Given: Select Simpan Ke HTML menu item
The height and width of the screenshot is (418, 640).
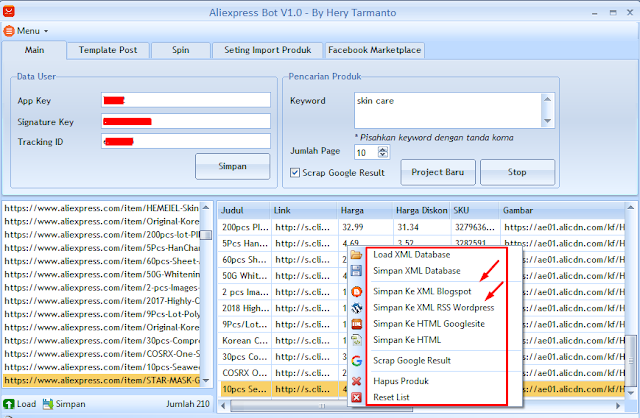Looking at the screenshot, I should click(x=407, y=340).
